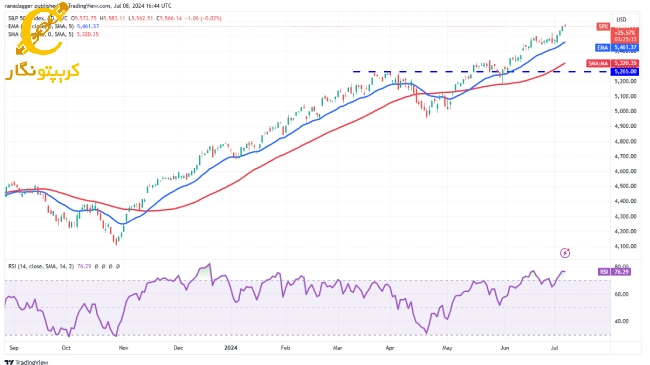Click the purple lightning bolt icon
Image resolution: width=650 pixels, height=365 pixels.
(x=565, y=253)
